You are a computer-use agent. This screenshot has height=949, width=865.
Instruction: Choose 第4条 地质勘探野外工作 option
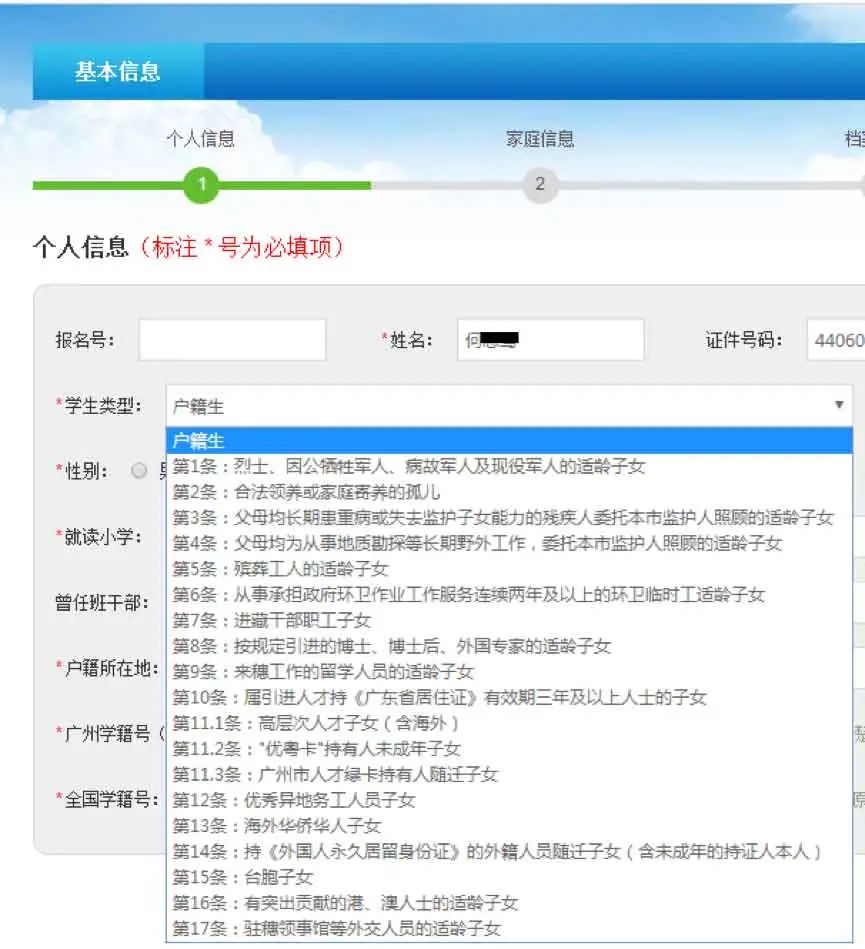[x=509, y=543]
